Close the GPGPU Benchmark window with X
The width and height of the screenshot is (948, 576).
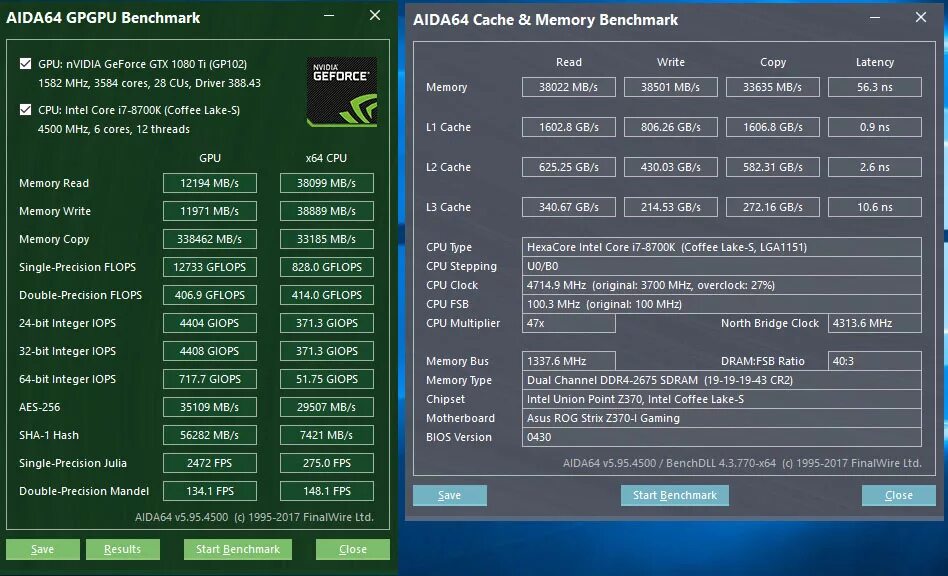click(x=375, y=16)
